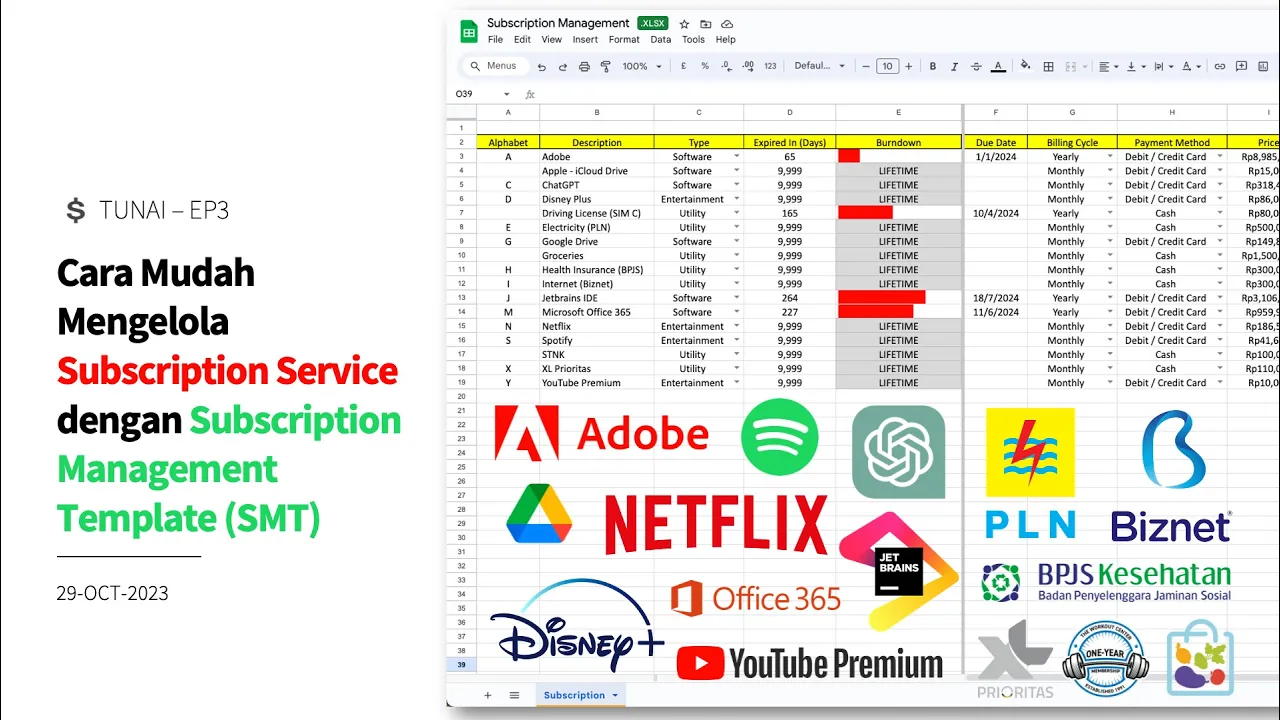
Task: Open the Help menu
Action: click(726, 40)
